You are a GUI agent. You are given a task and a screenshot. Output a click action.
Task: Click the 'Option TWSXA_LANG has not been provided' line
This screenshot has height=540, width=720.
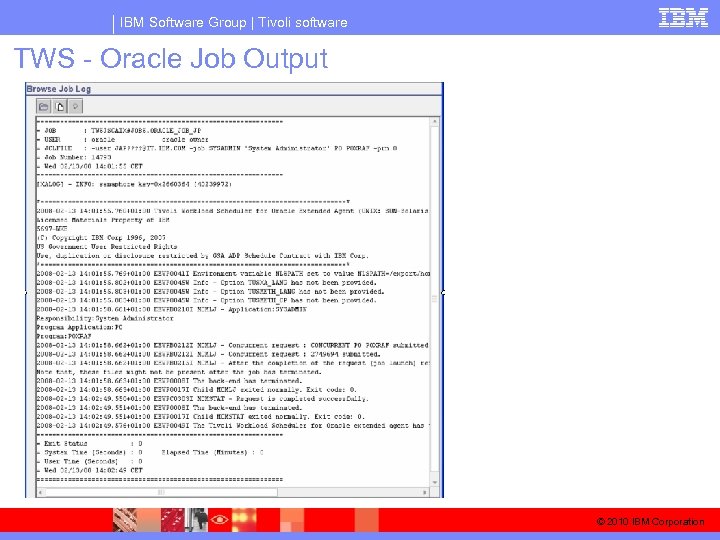(206, 283)
